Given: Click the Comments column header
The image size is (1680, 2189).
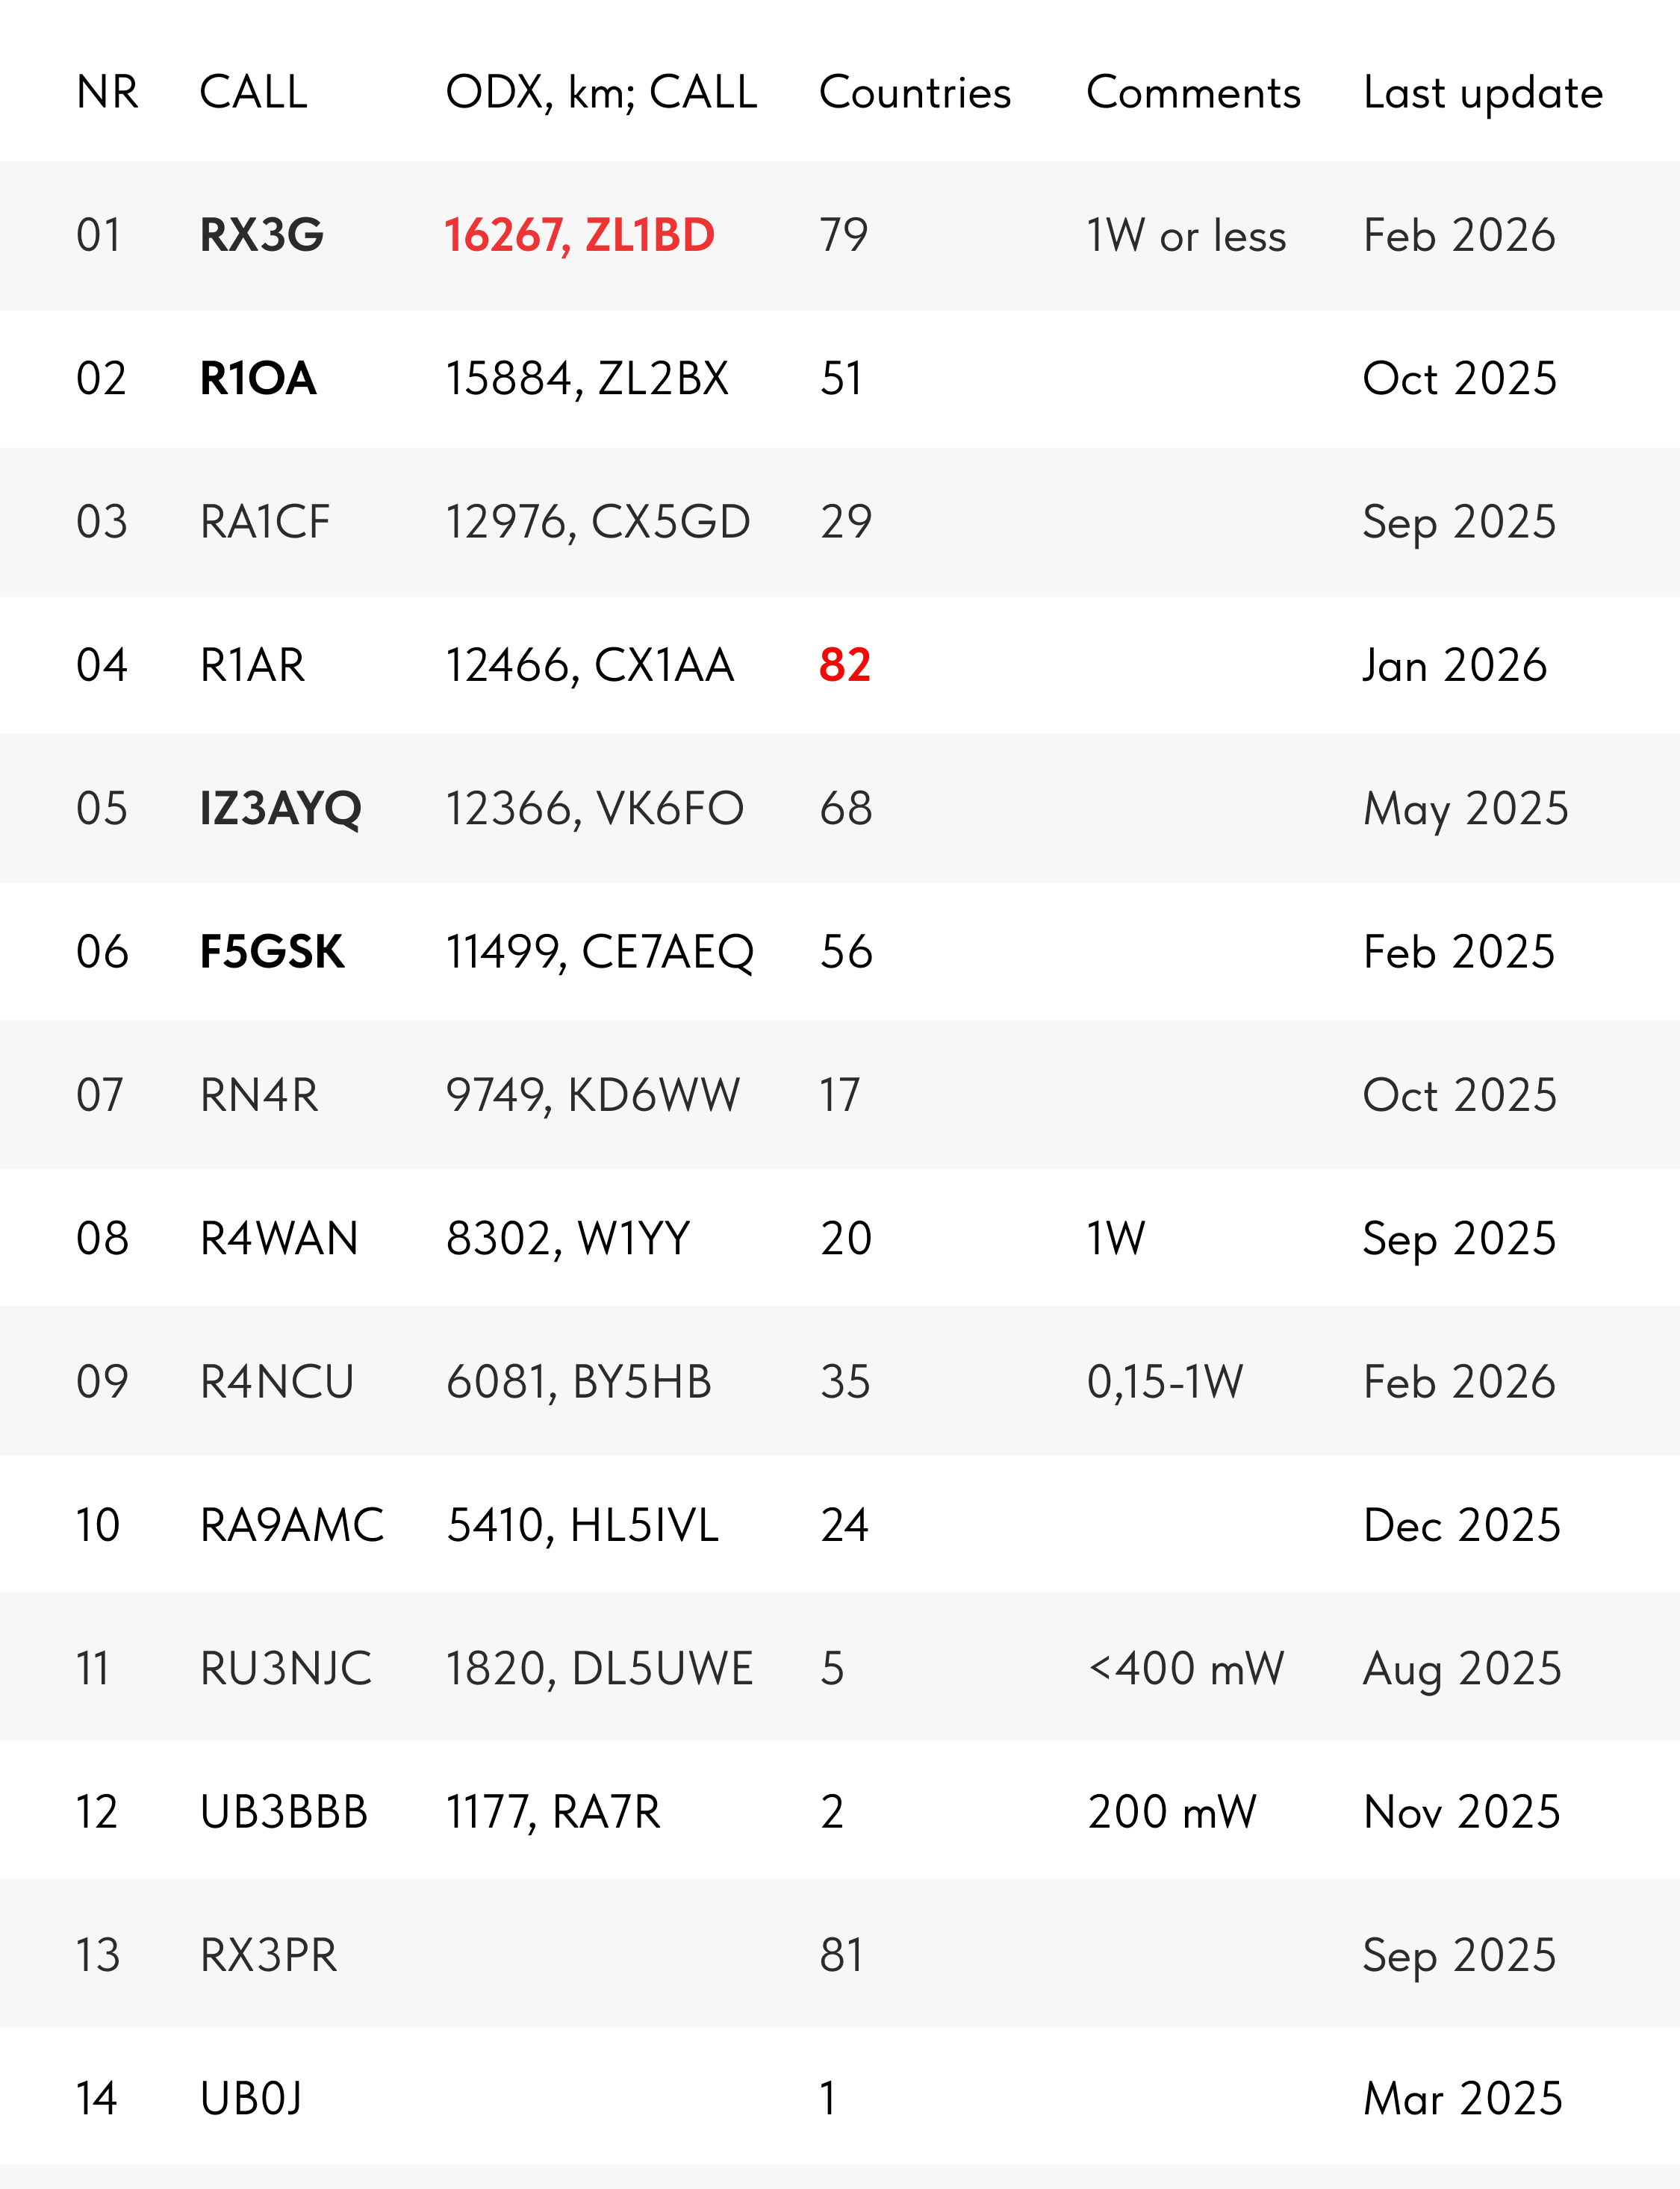Looking at the screenshot, I should pyautogui.click(x=1193, y=93).
